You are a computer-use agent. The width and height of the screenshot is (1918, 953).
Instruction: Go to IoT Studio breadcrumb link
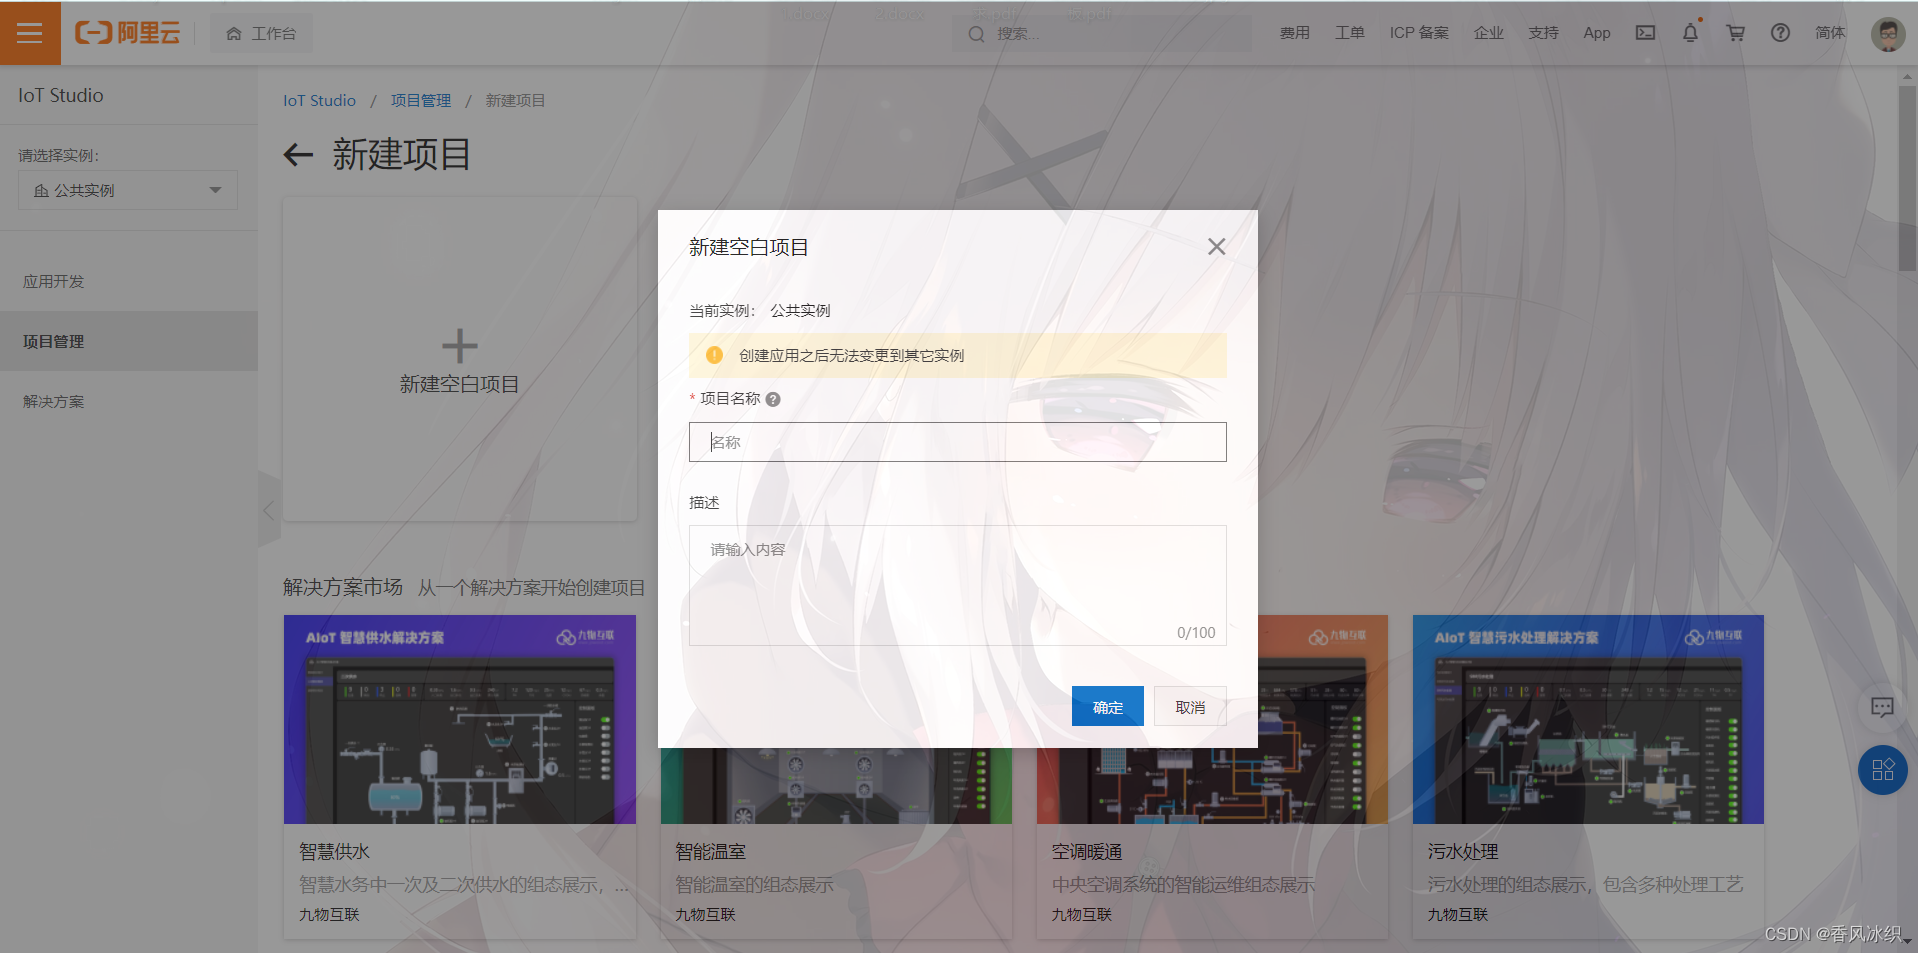pyautogui.click(x=319, y=100)
